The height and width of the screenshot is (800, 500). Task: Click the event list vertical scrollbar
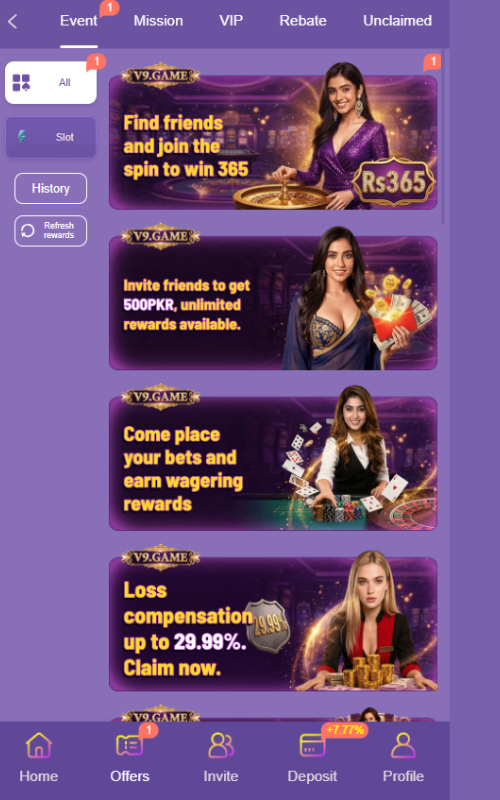[x=443, y=138]
